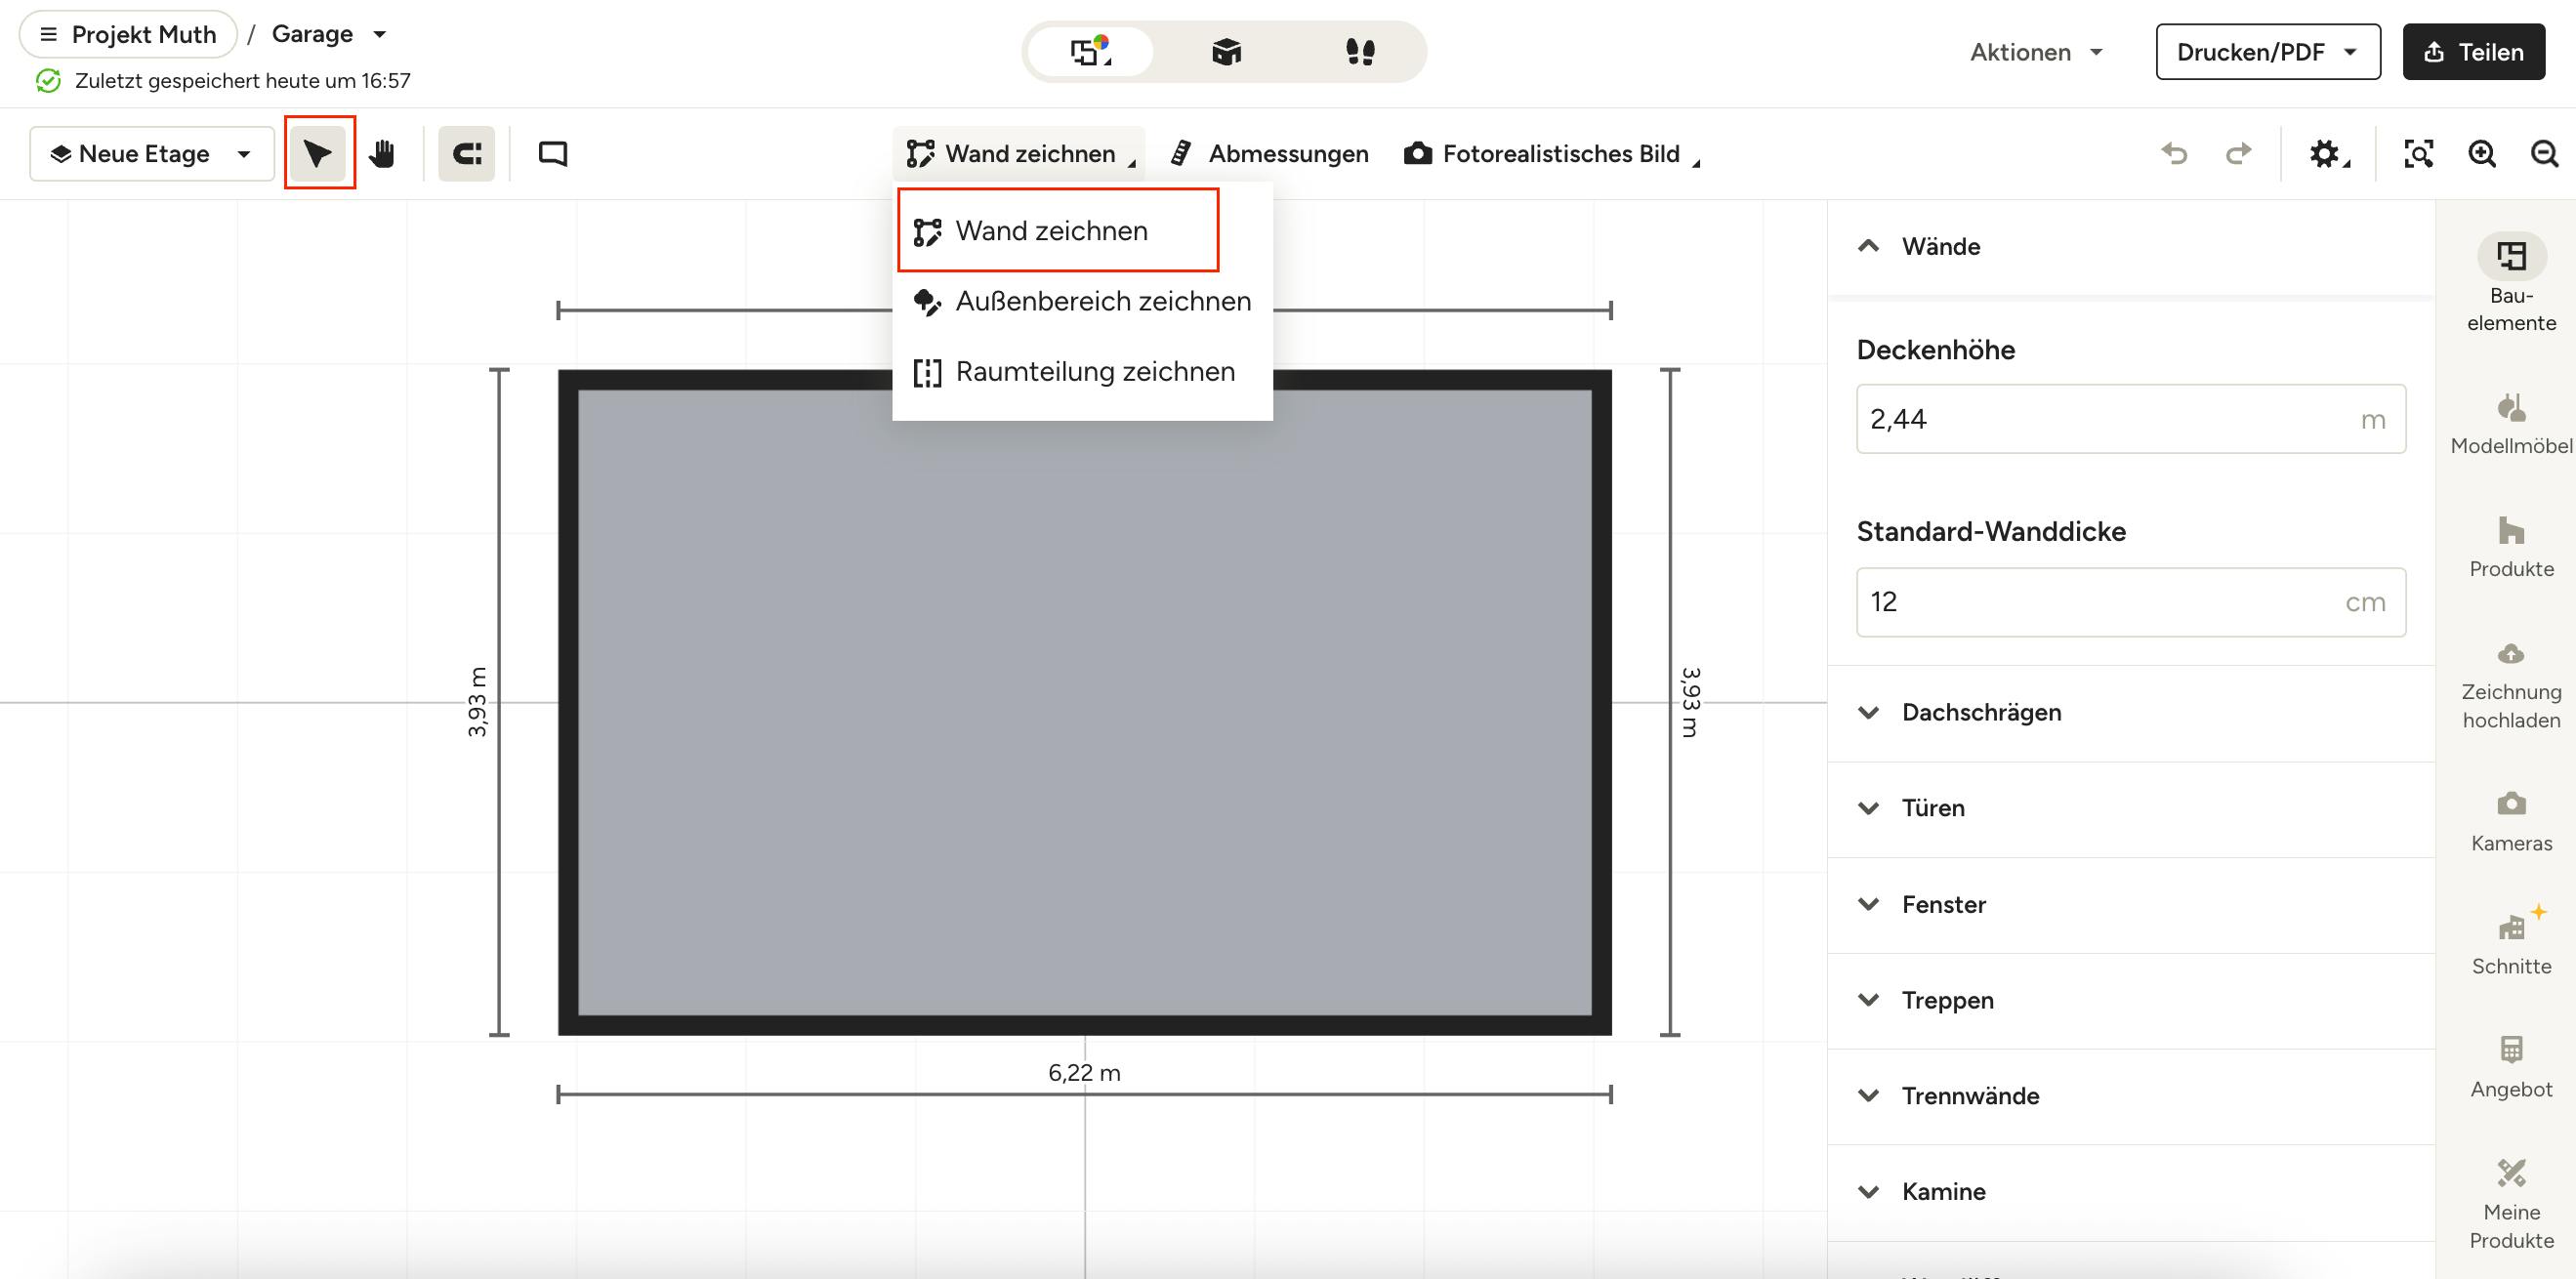This screenshot has height=1279, width=2576.
Task: Click the left 3,93 m dimension label
Action: pyautogui.click(x=477, y=702)
